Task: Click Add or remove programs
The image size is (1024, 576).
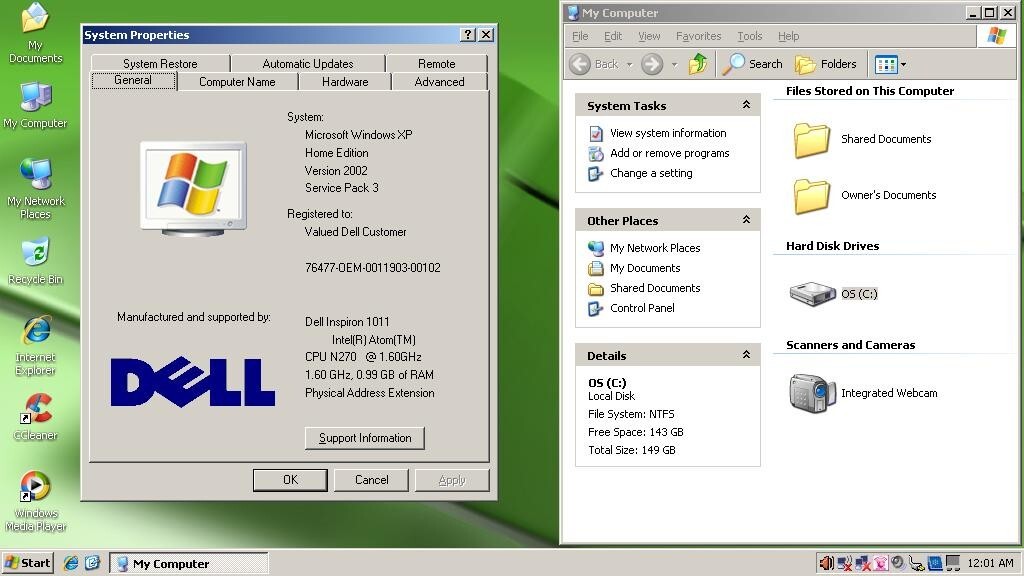Action: tap(669, 153)
